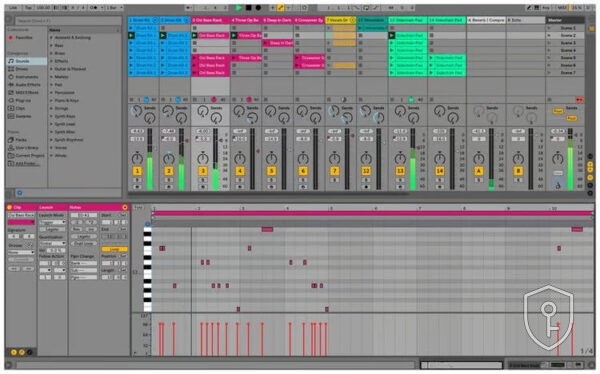The image size is (600, 374).
Task: Toggle the first yellow clip-box button, bottom left
Action: click(14, 352)
